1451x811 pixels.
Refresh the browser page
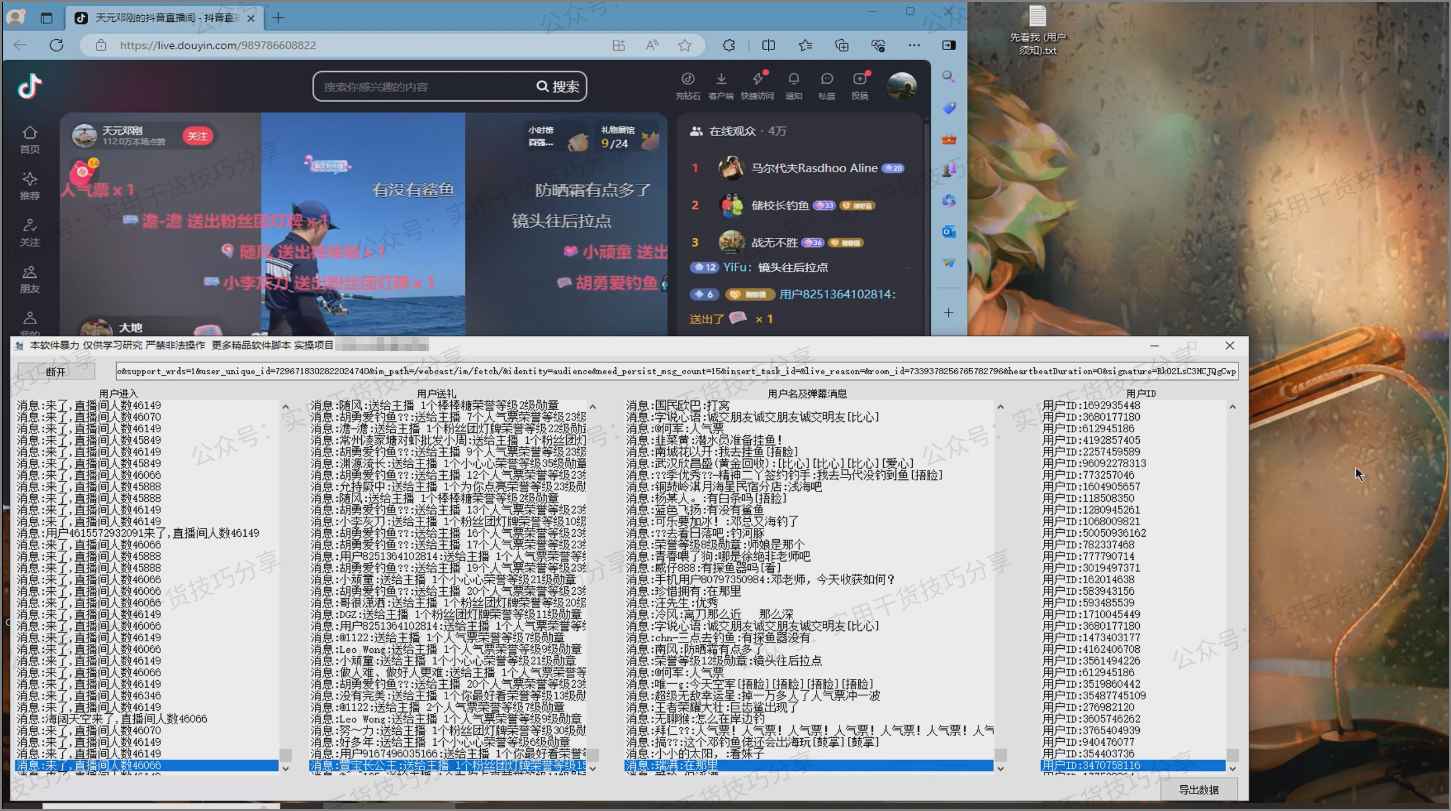[x=56, y=45]
